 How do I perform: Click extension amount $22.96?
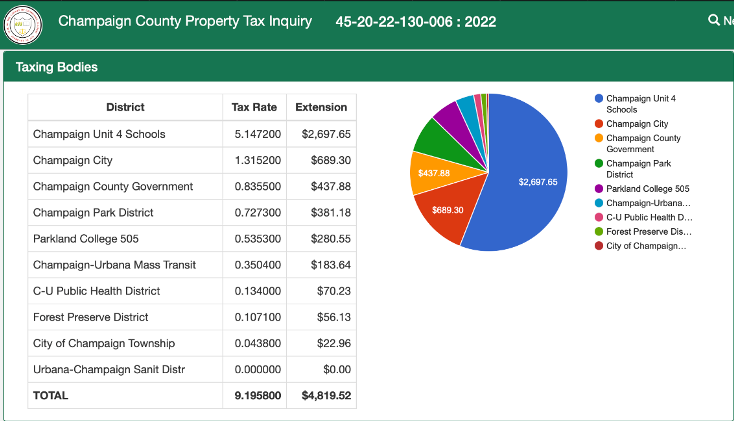(334, 343)
